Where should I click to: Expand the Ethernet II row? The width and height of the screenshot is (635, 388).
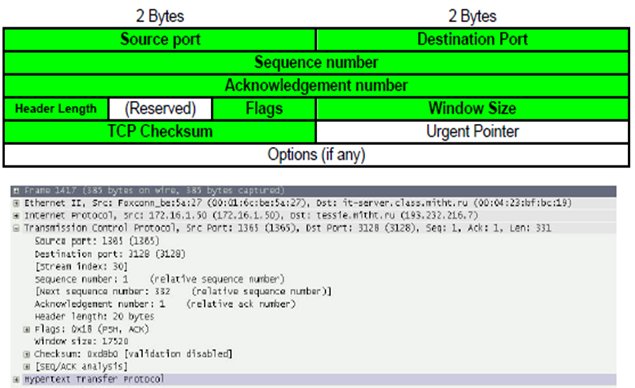16,203
